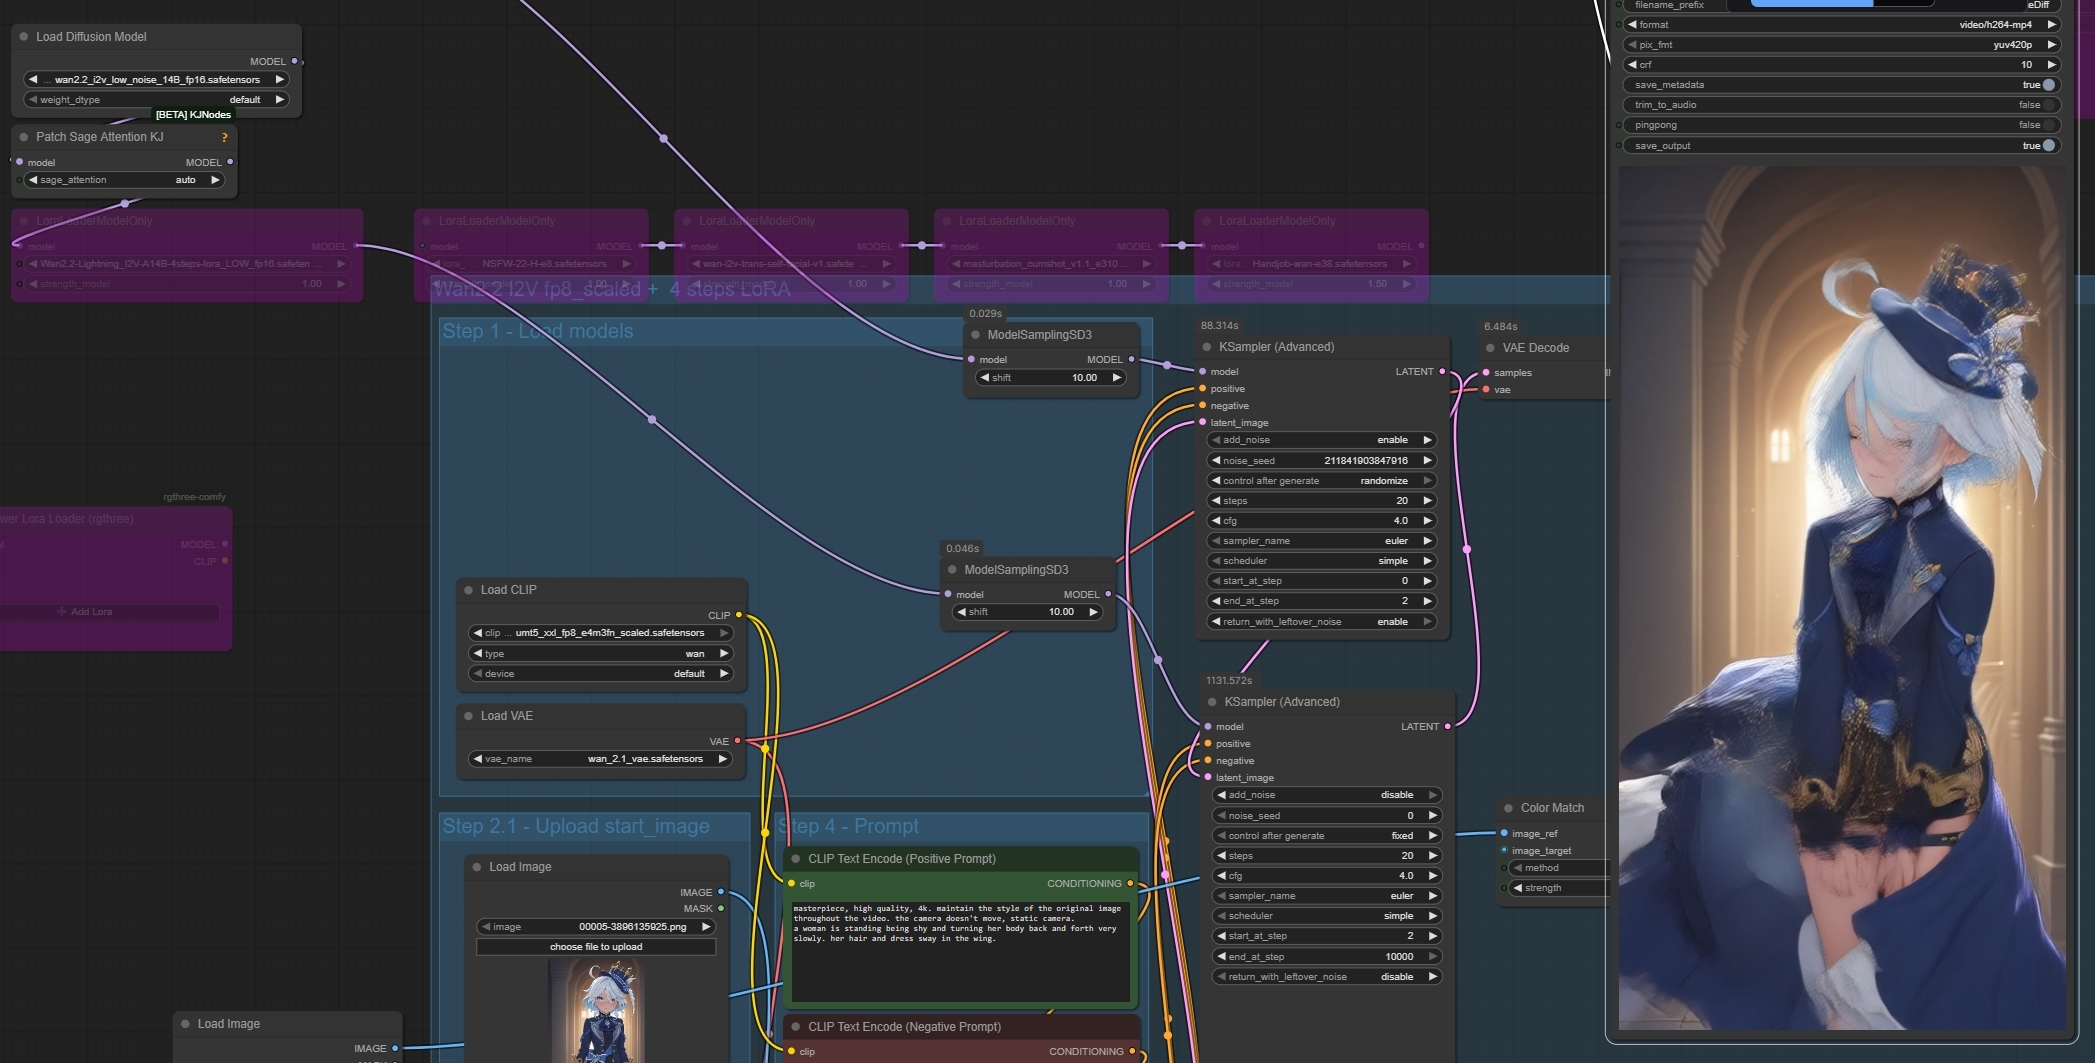Toggle add_noise enable on the 88.314s KSampler
This screenshot has height=1063, width=2095.
[x=1322, y=440]
